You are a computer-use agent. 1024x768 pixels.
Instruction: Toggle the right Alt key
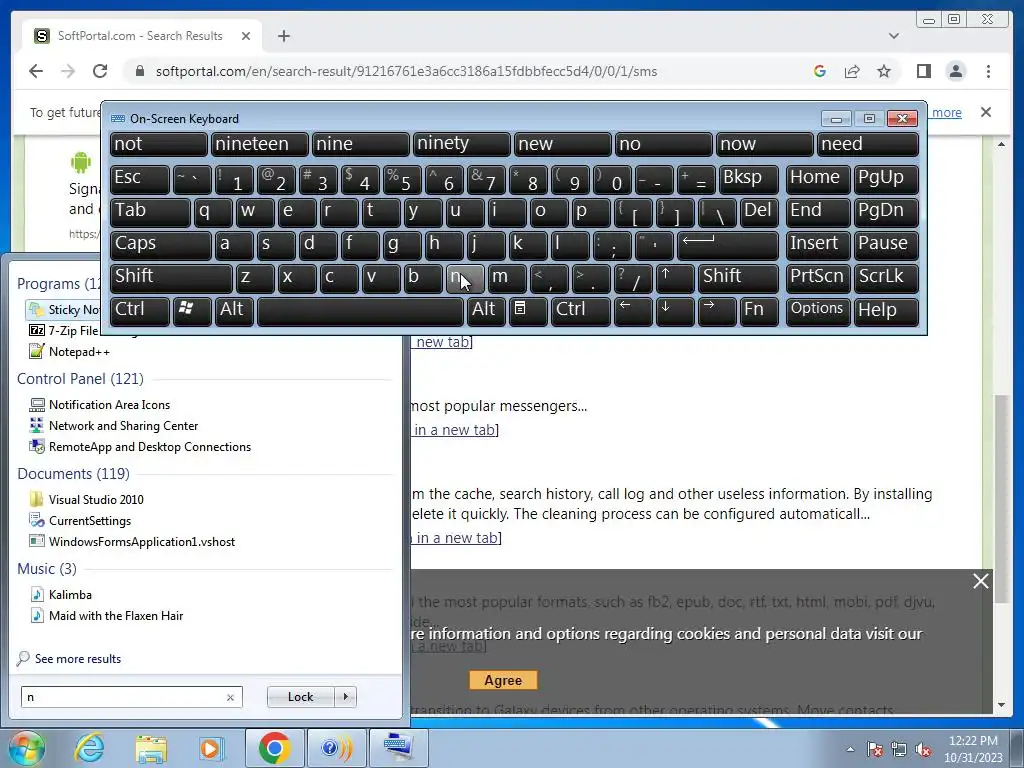tap(485, 312)
